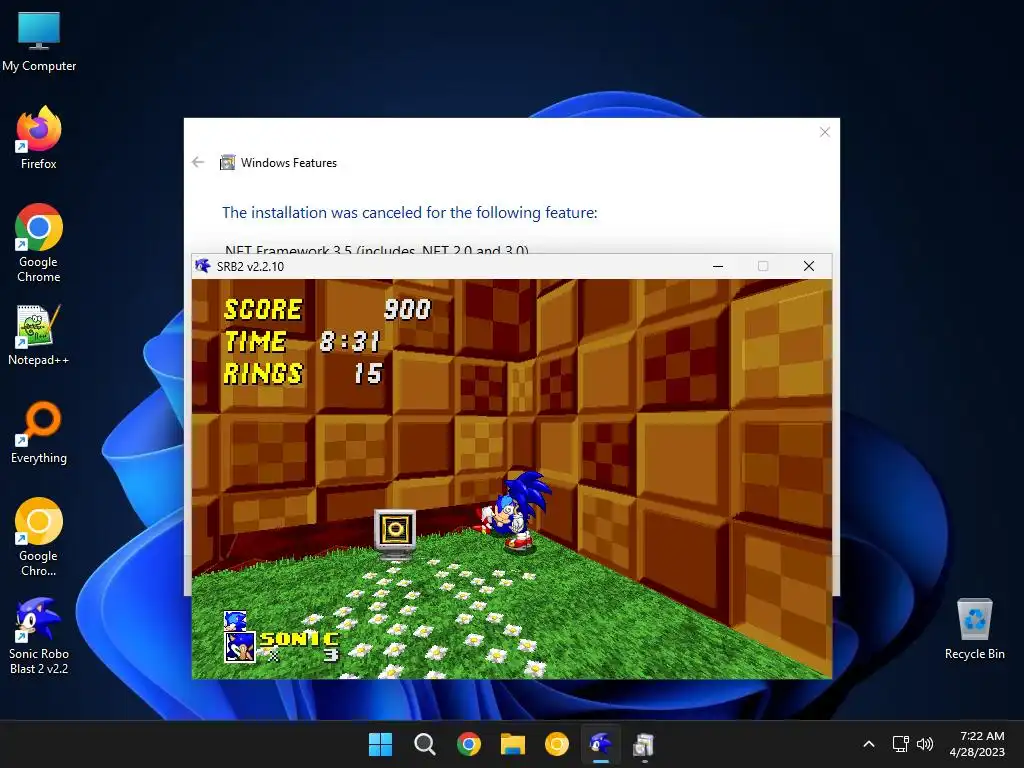Open the Windows Start menu
Image resolution: width=1024 pixels, height=768 pixels.
click(380, 744)
